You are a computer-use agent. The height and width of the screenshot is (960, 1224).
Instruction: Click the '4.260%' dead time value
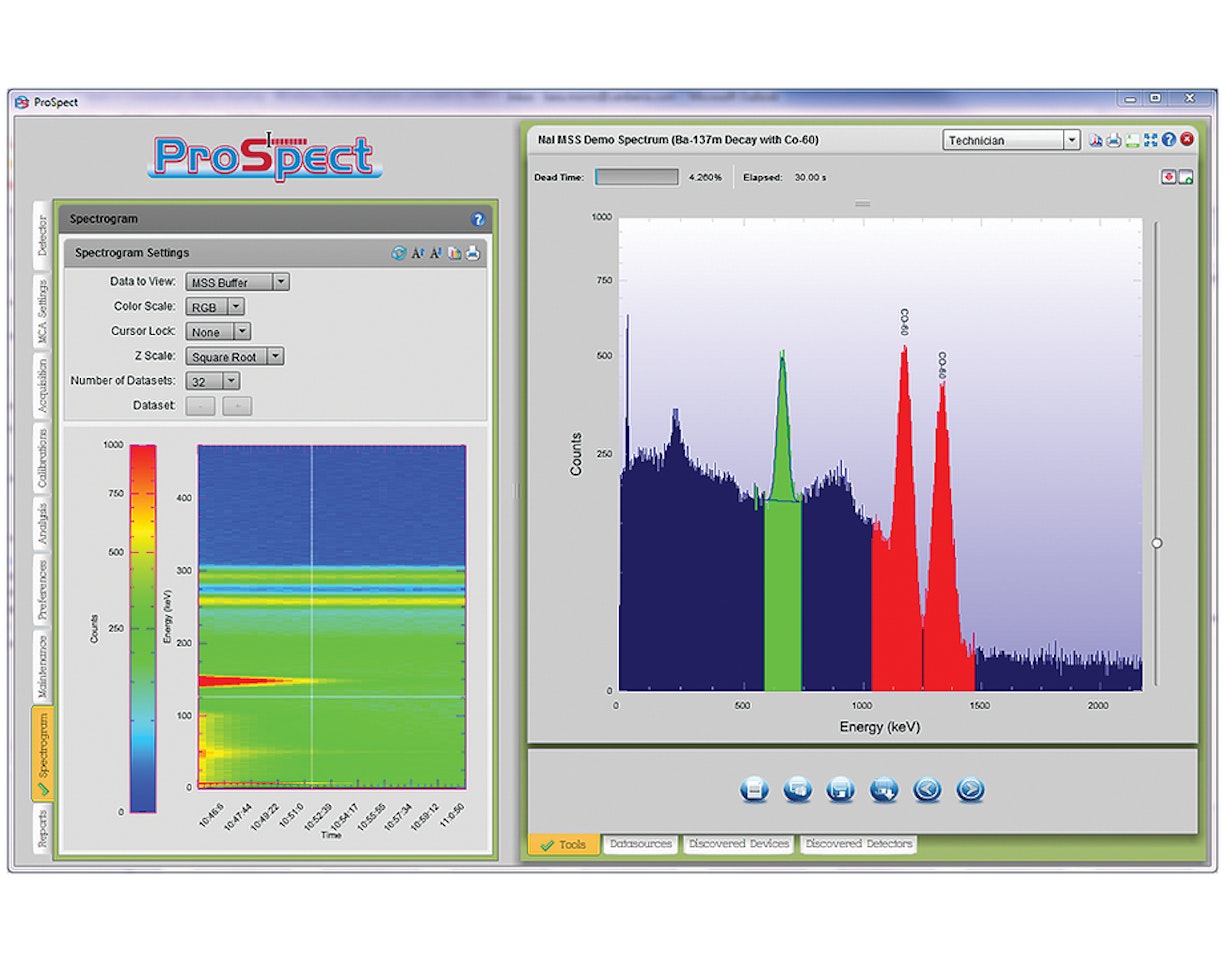(x=705, y=177)
